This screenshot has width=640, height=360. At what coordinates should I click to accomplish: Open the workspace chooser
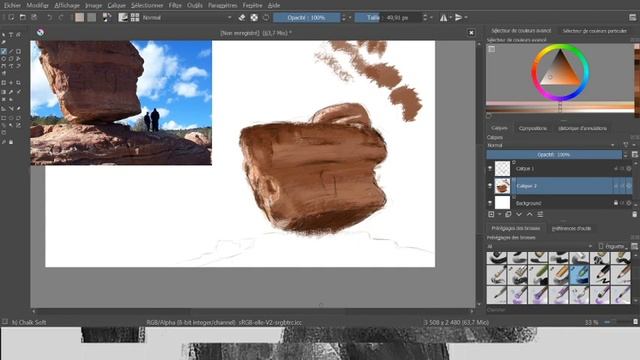coord(633,18)
